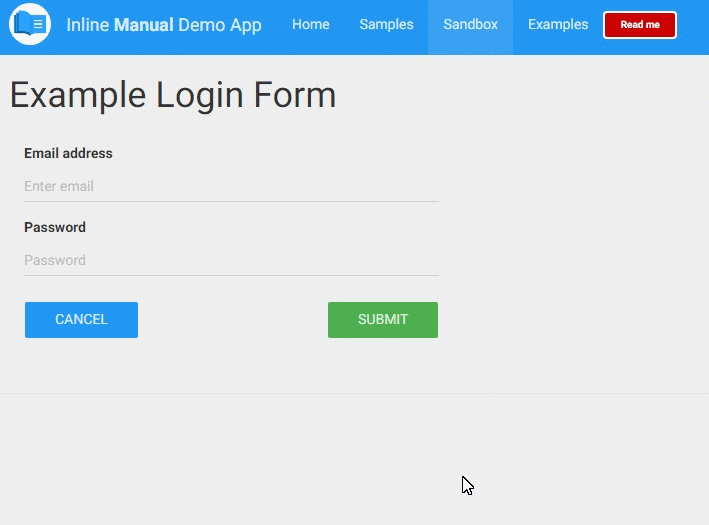The width and height of the screenshot is (709, 525).
Task: Focus the Enter email input field
Action: coord(231,186)
